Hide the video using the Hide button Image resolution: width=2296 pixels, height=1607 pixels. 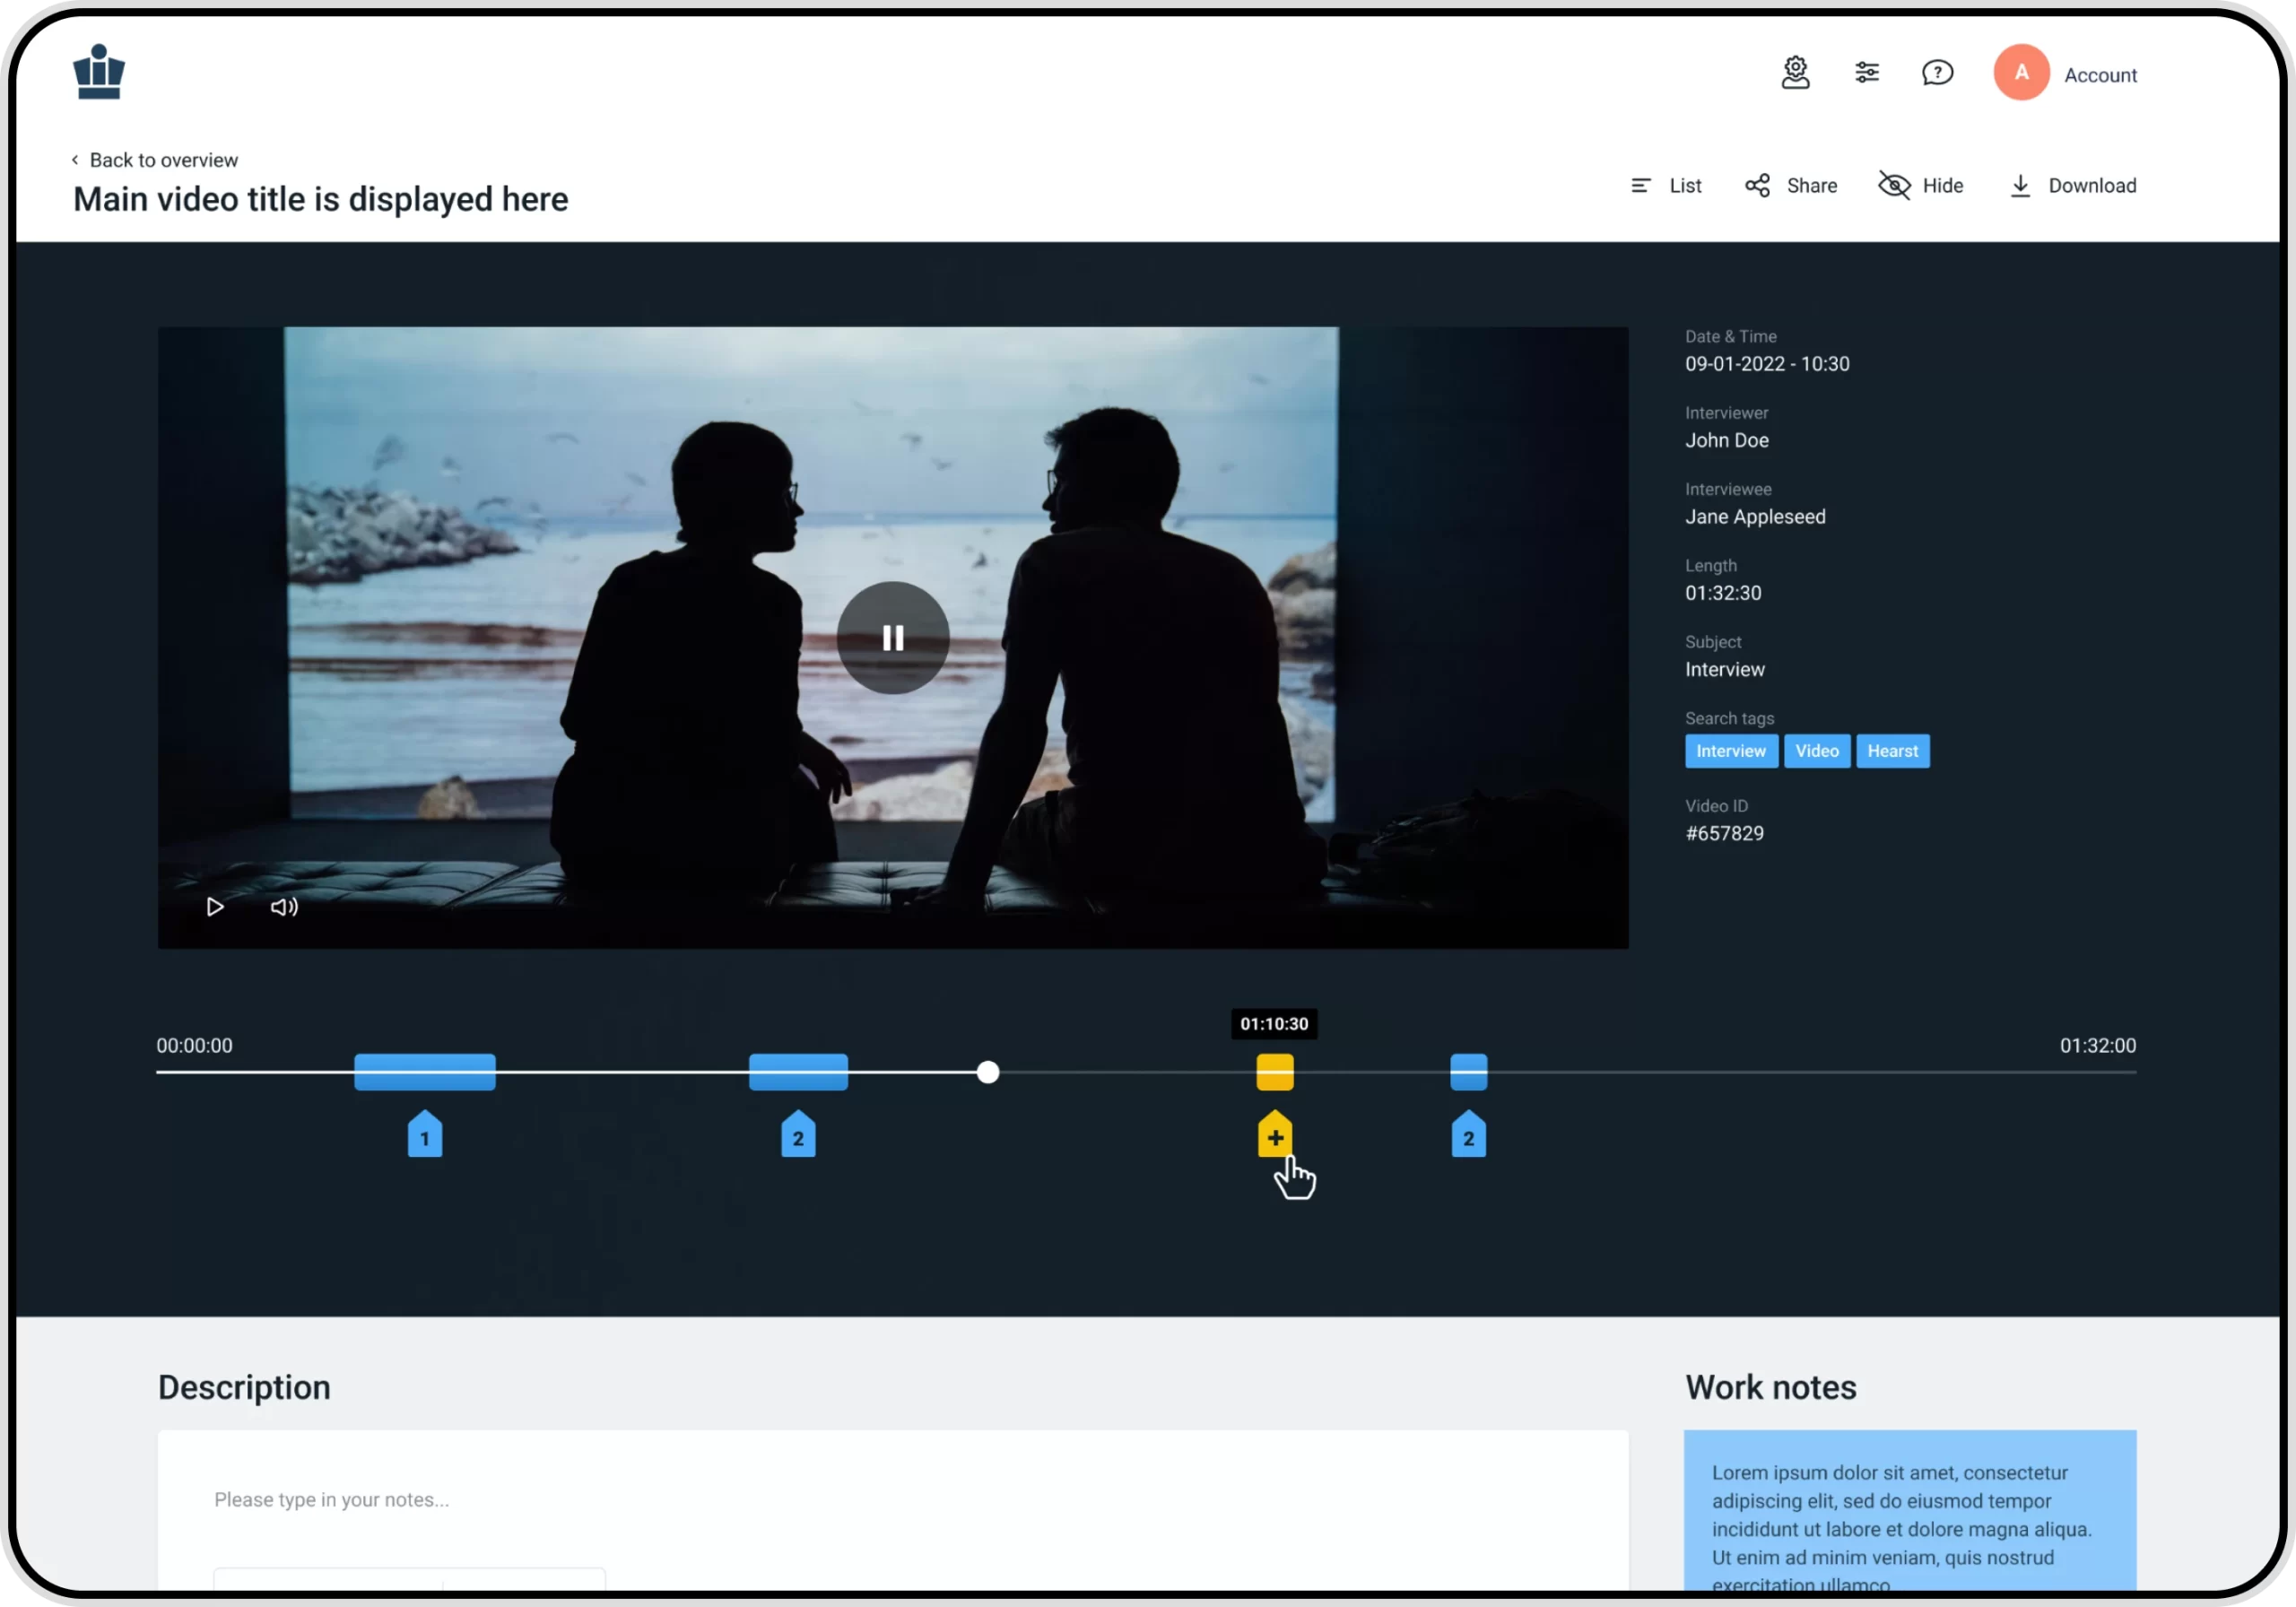pos(1921,186)
